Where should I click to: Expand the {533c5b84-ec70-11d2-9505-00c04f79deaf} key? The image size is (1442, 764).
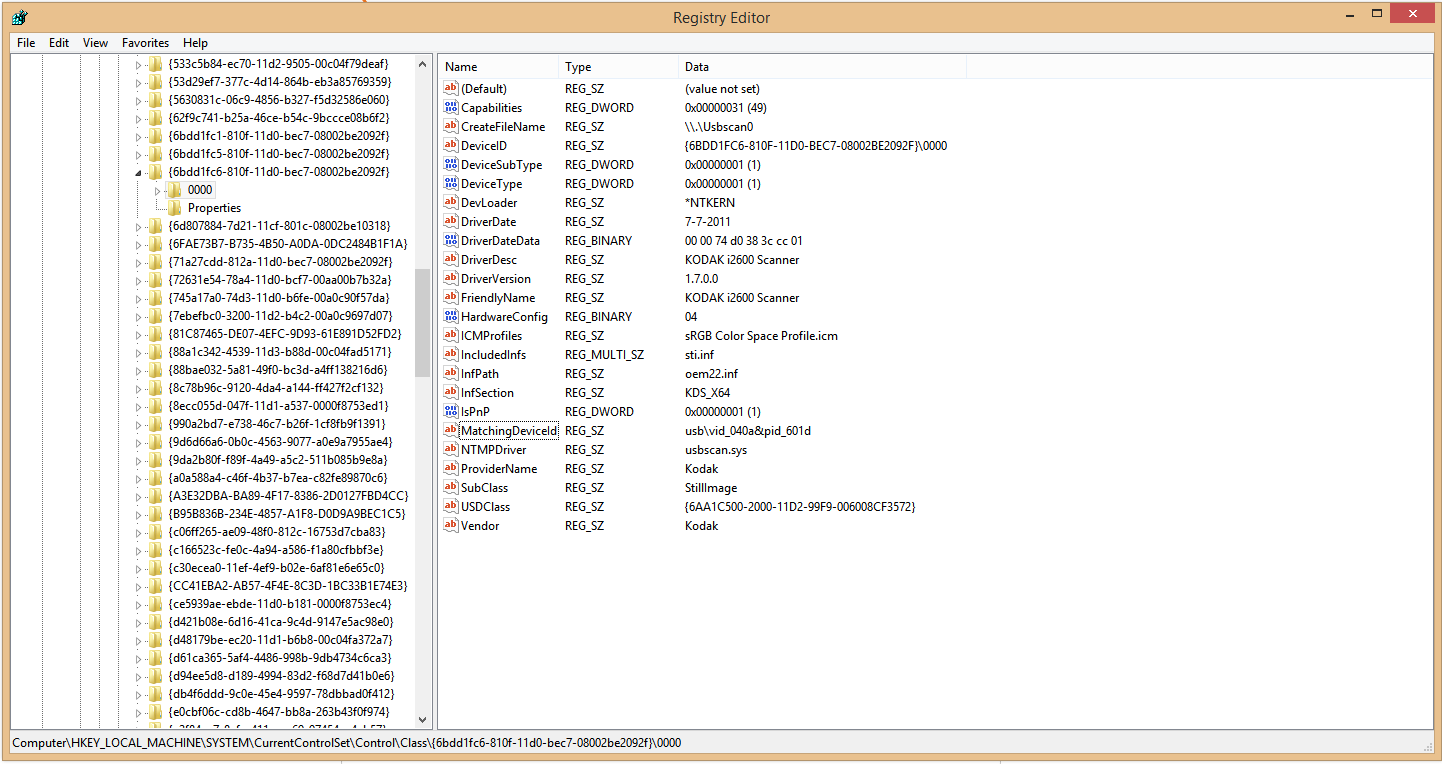click(x=139, y=64)
